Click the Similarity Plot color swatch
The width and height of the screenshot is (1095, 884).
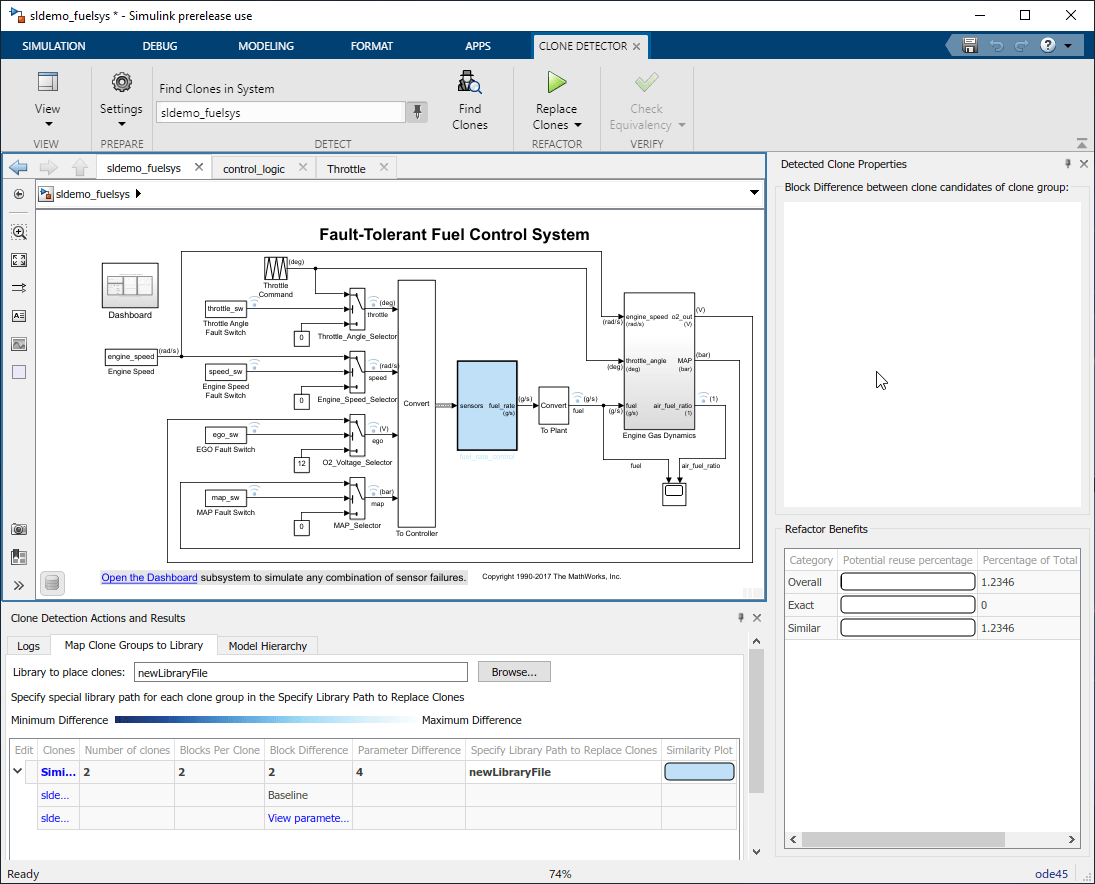(699, 772)
